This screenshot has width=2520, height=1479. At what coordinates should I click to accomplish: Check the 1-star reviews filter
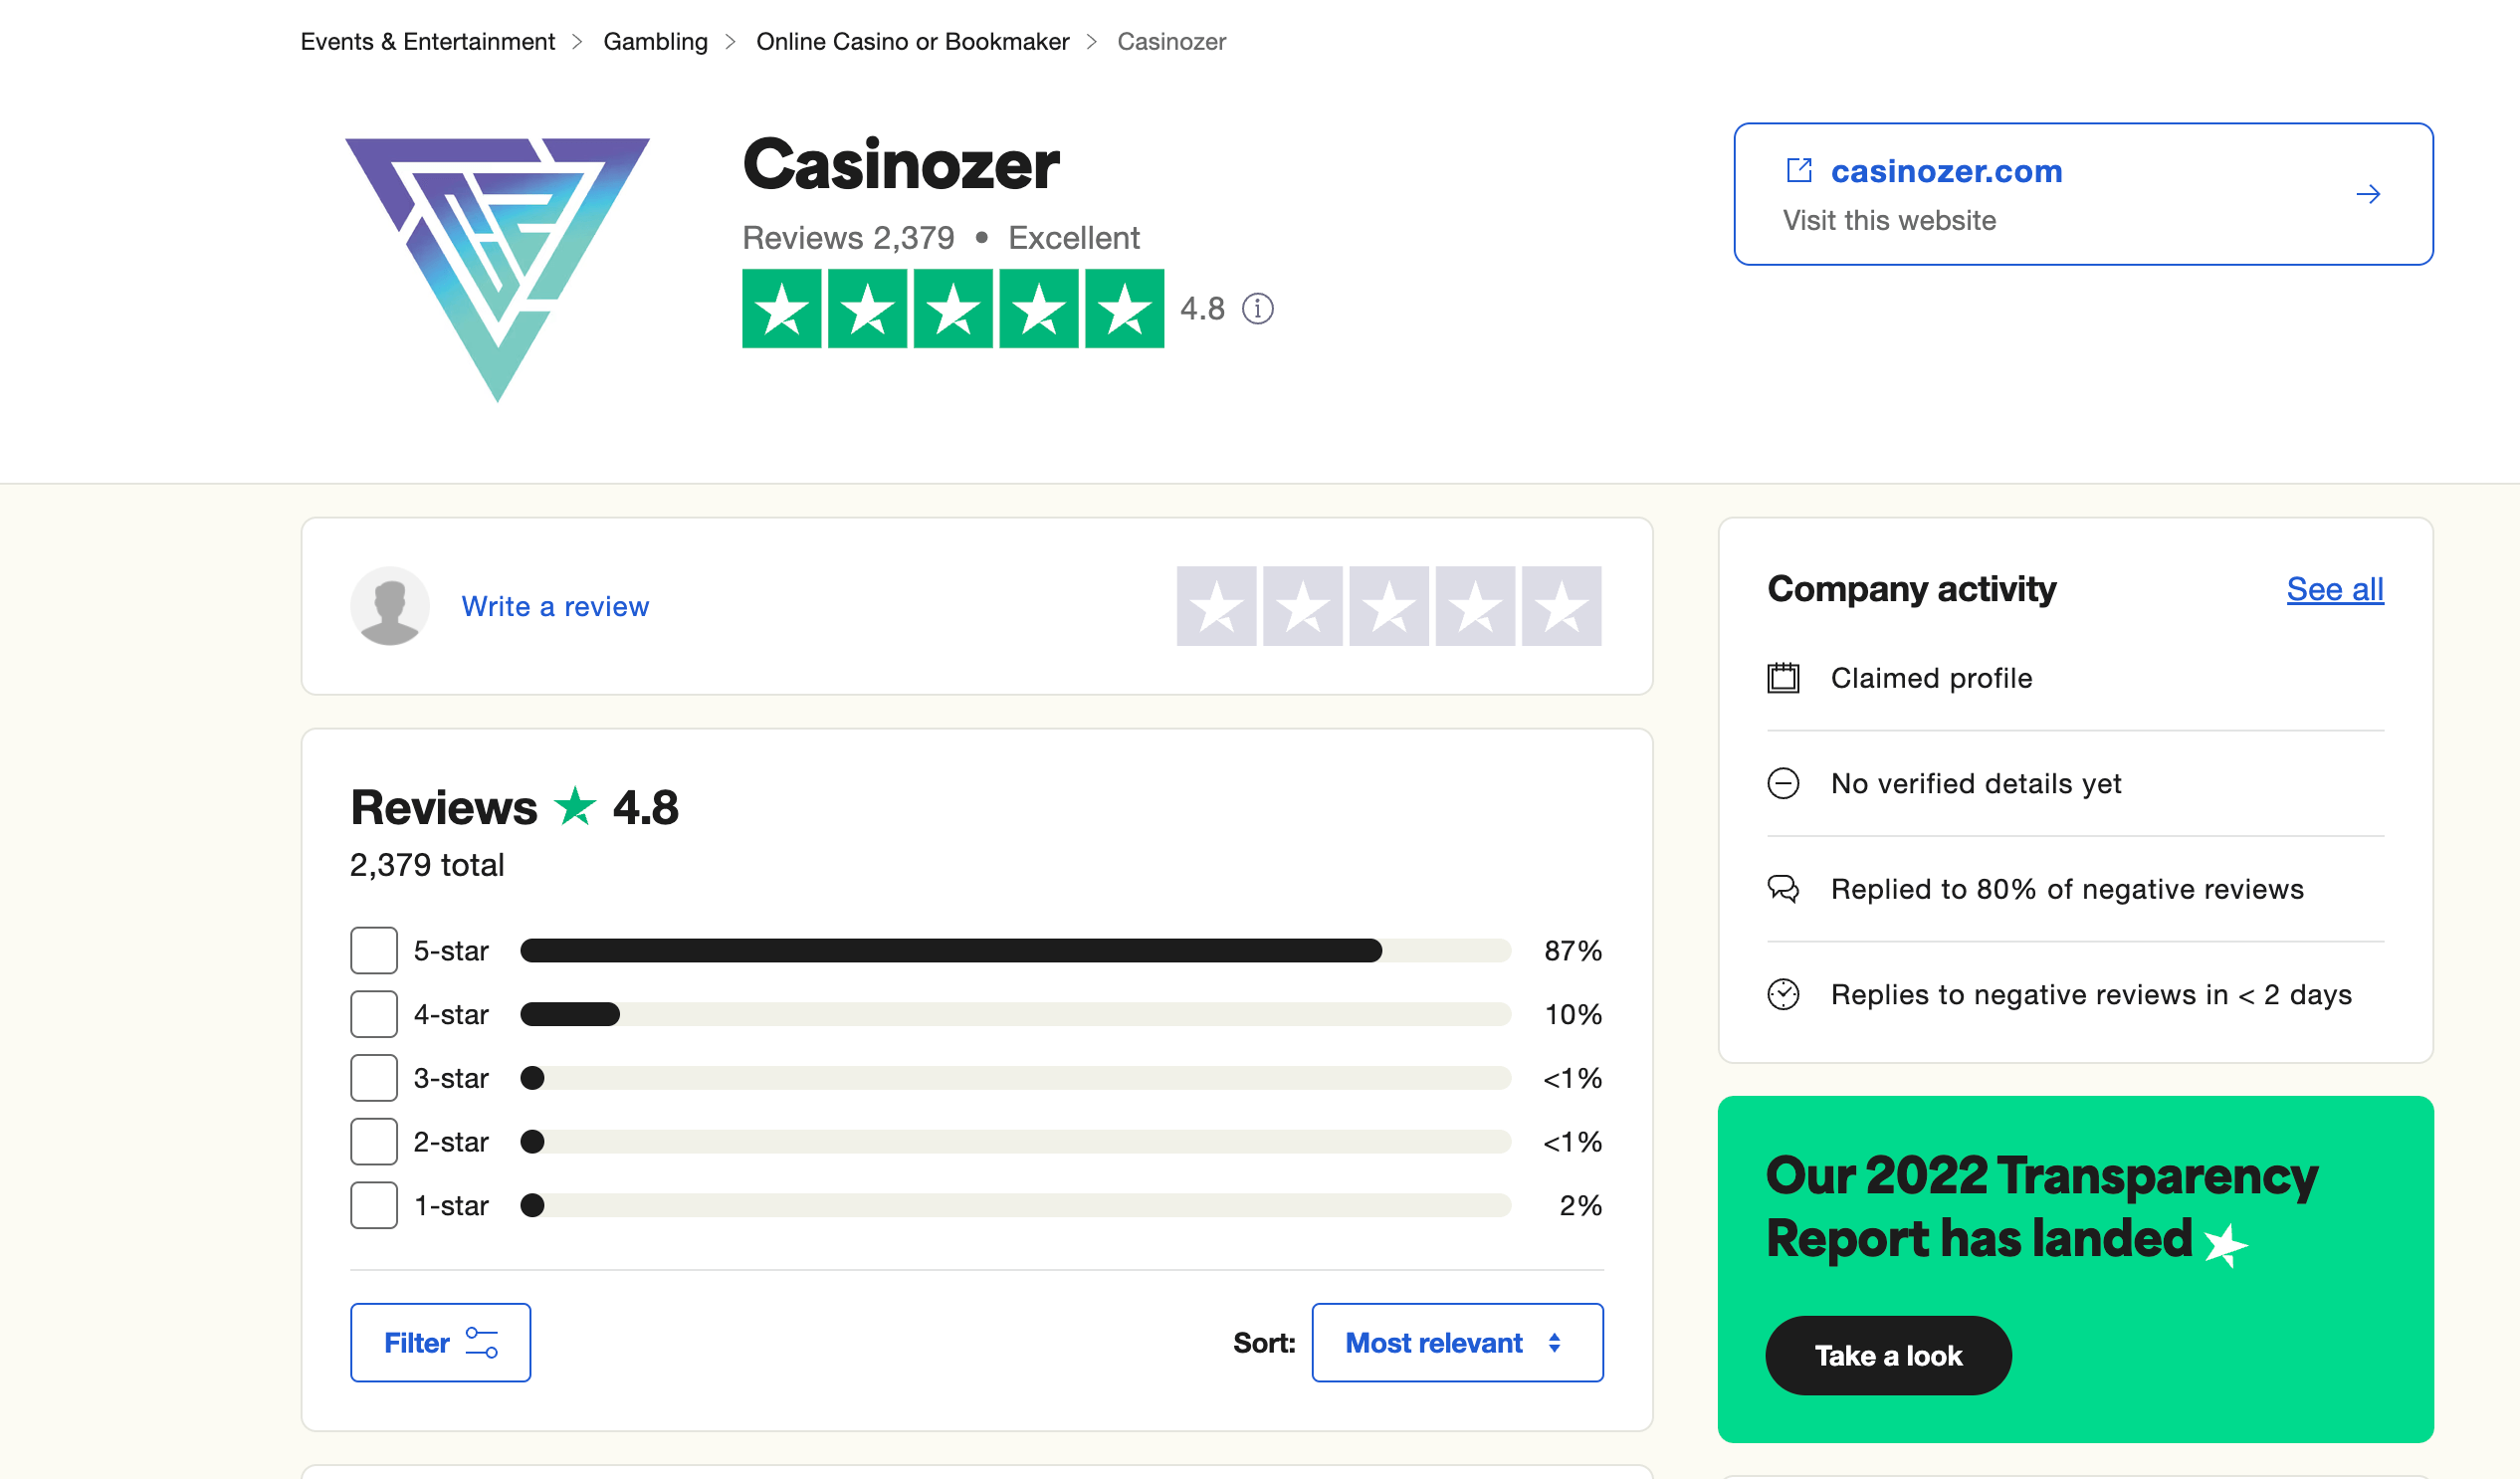coord(373,1205)
